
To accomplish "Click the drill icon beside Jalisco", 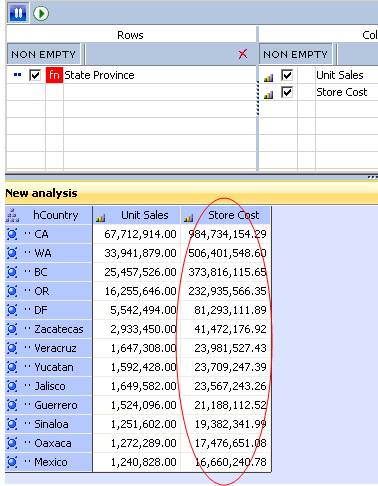I will point(12,386).
